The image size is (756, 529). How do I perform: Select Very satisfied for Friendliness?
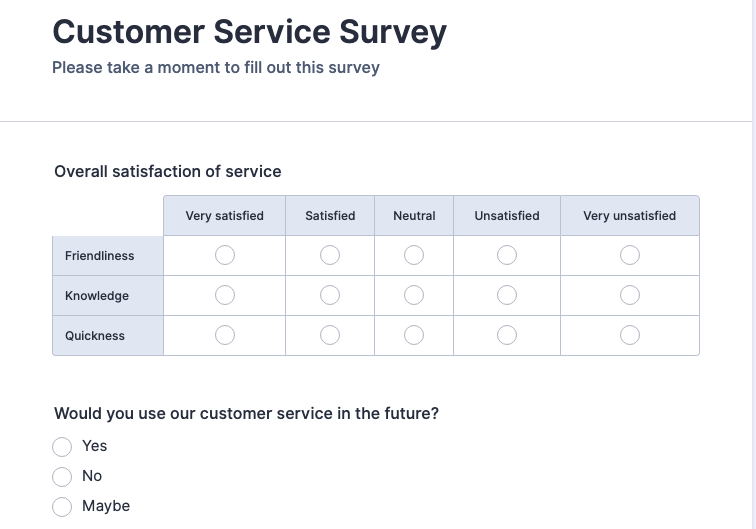(225, 255)
